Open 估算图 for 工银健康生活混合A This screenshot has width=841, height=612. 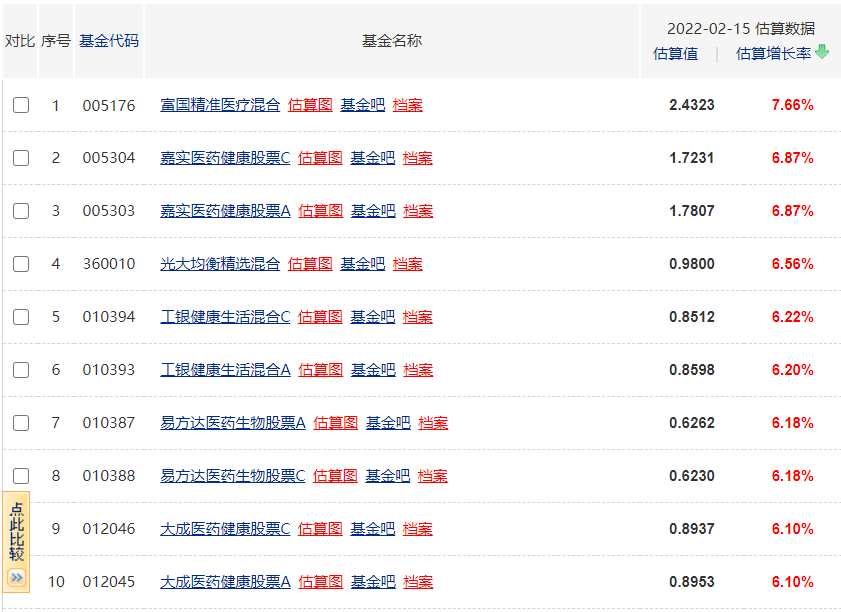[x=321, y=370]
